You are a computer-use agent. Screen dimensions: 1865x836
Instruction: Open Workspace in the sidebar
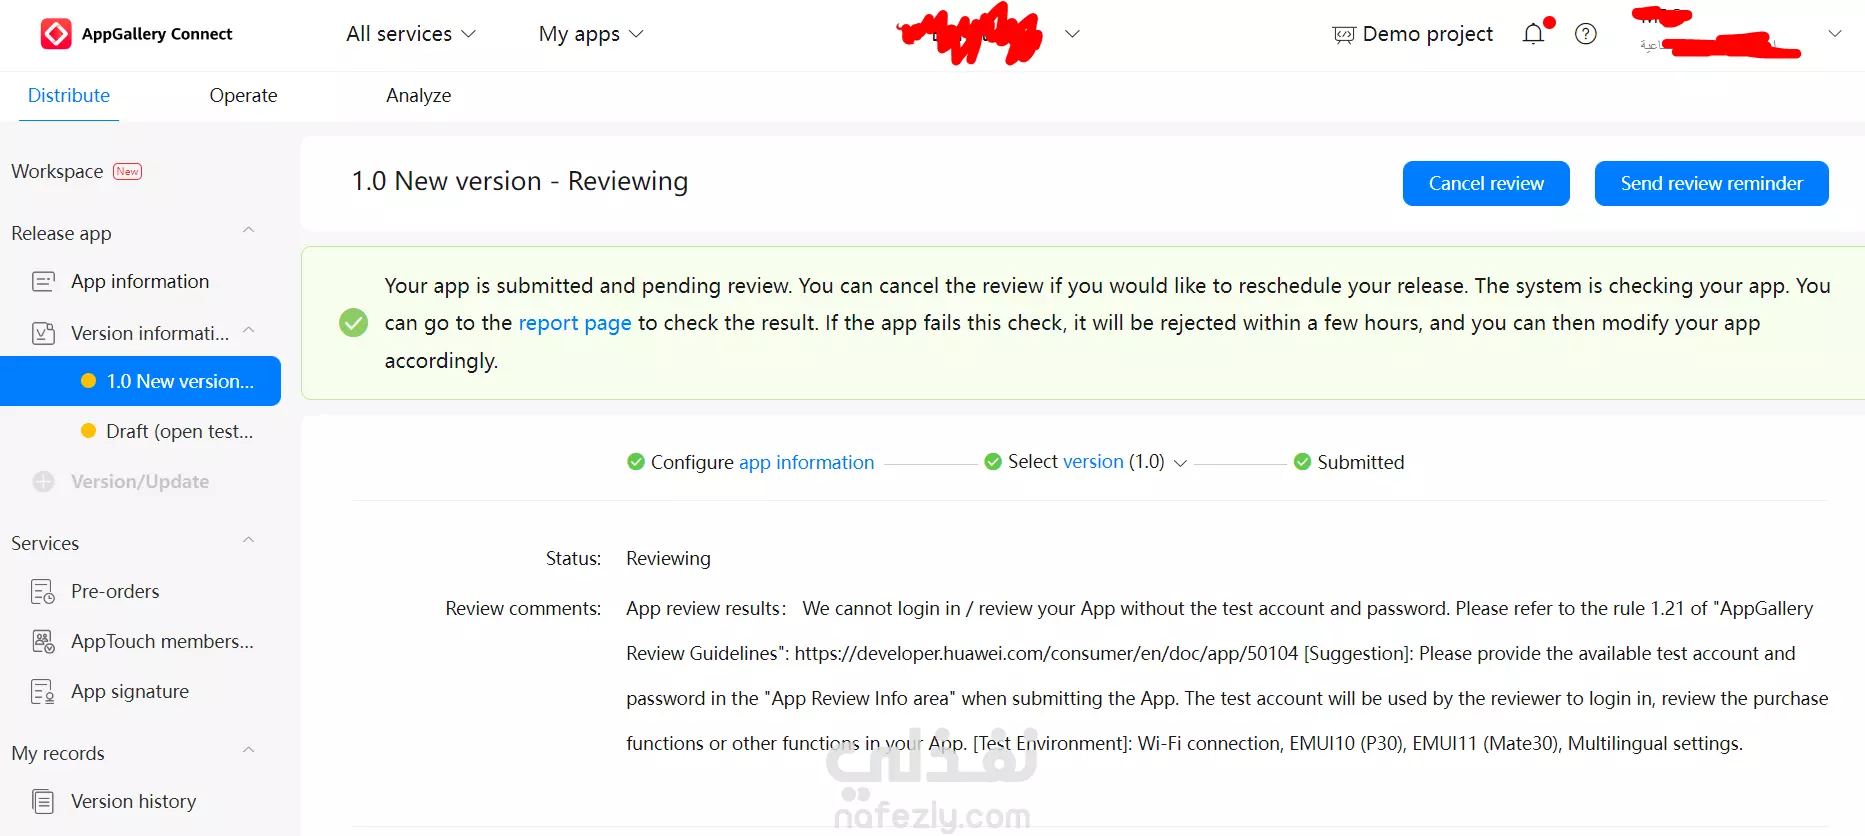coord(57,171)
